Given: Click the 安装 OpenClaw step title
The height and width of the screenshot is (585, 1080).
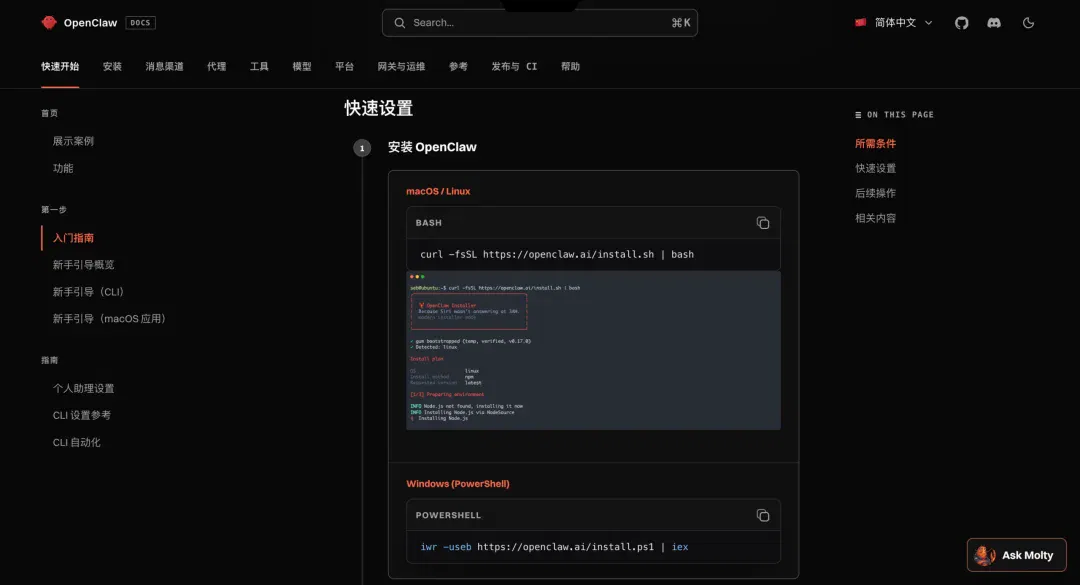Looking at the screenshot, I should [x=432, y=147].
